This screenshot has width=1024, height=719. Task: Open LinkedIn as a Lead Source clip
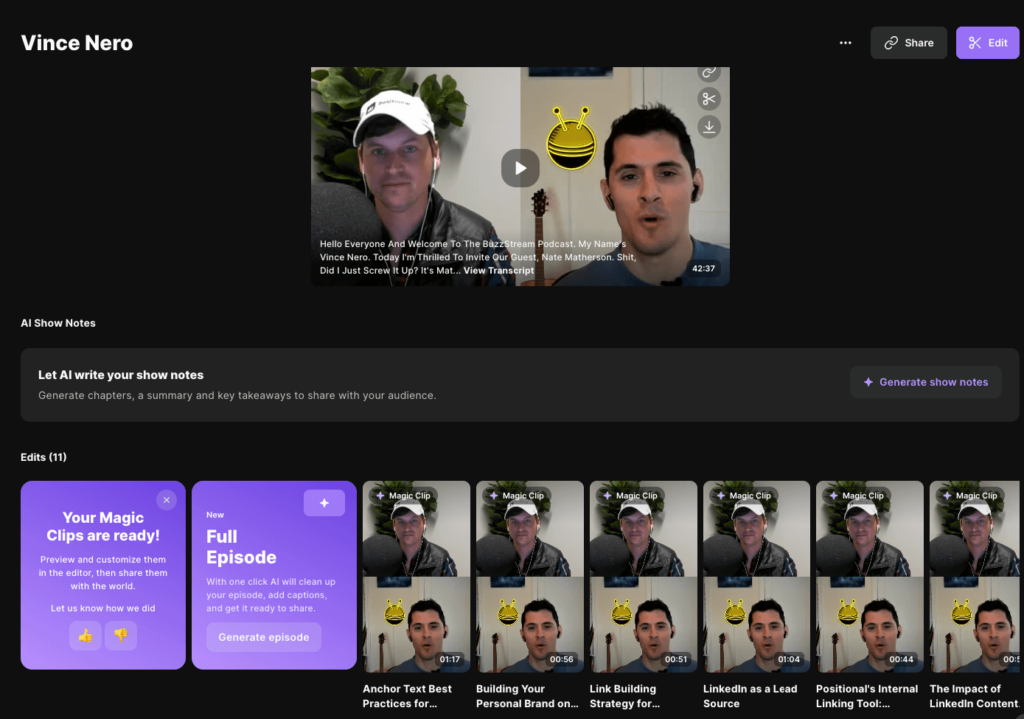coord(756,577)
